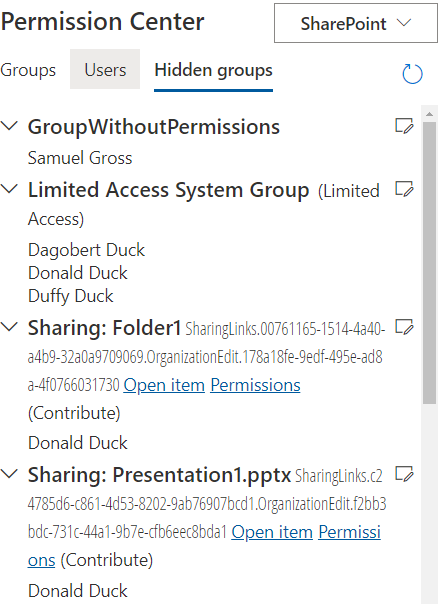This screenshot has width=441, height=604.
Task: Click edit icon for Sharing: Presentation1.pptx
Action: point(404,474)
